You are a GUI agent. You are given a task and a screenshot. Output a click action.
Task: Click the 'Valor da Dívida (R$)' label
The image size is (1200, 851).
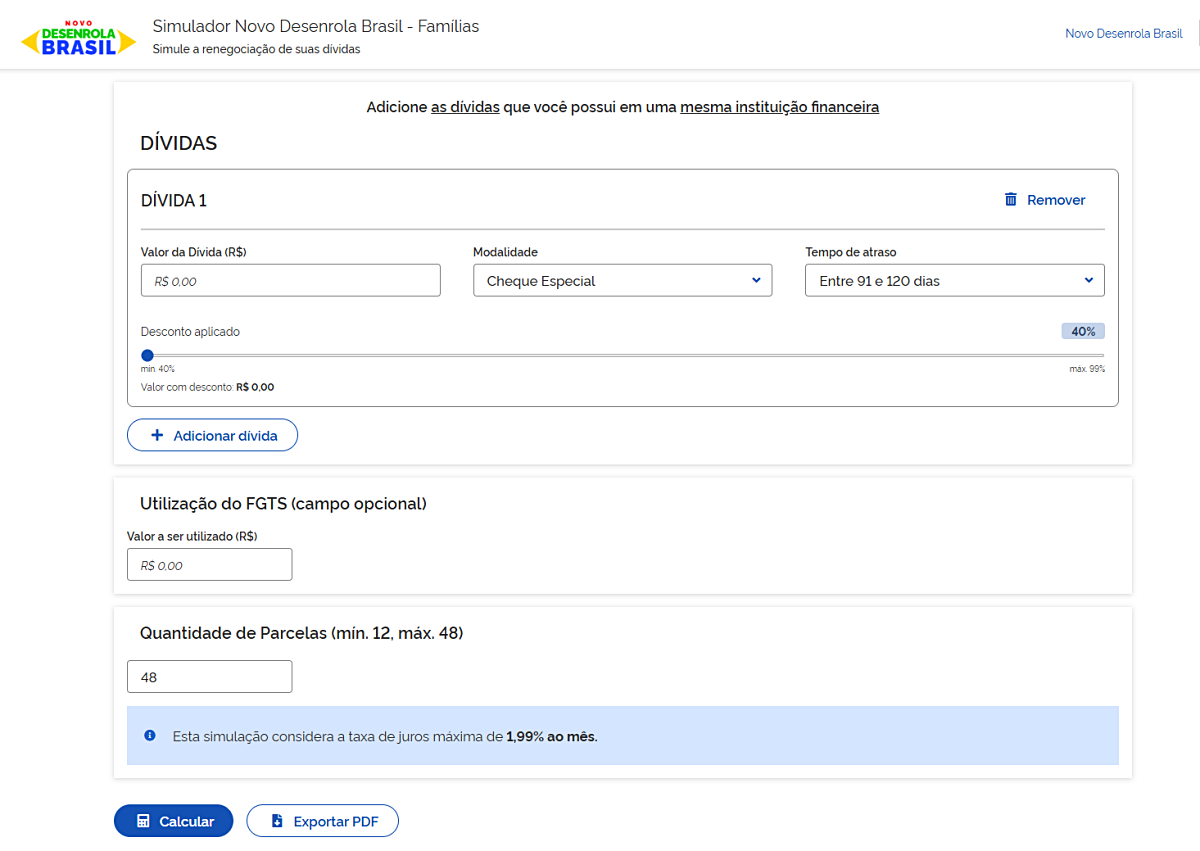pos(194,252)
